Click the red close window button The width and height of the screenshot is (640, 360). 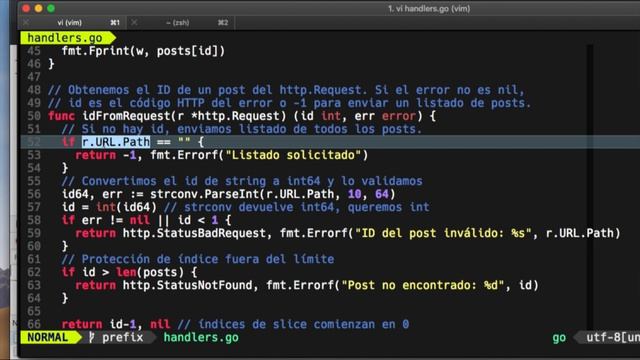(x=26, y=8)
